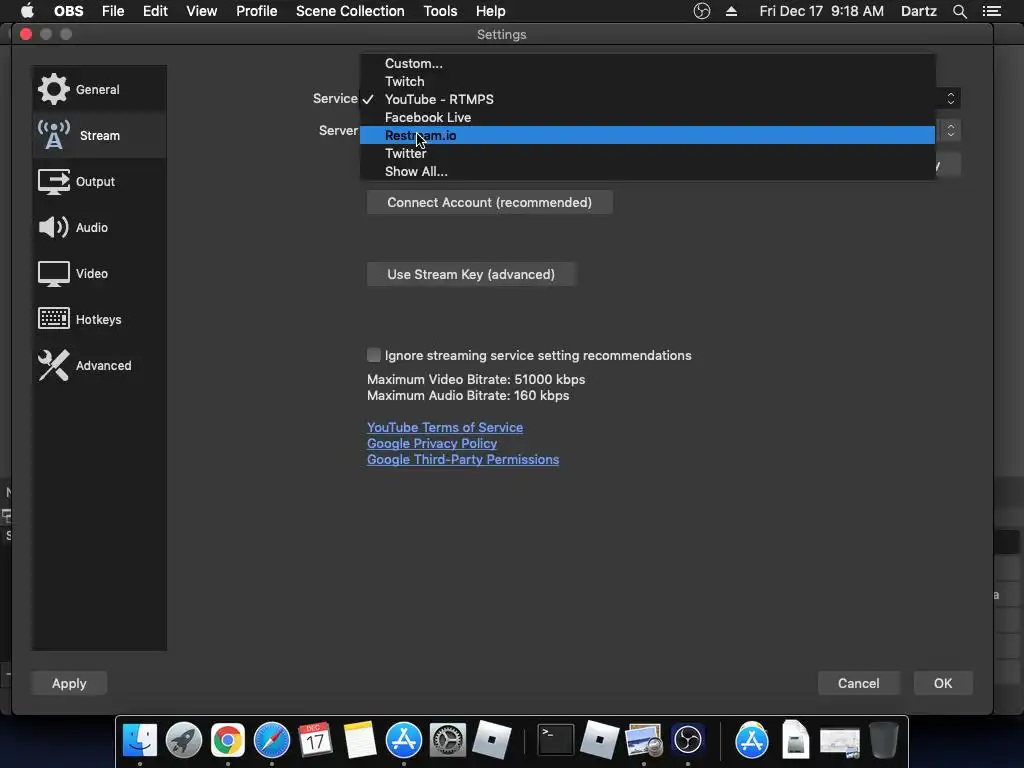Open the Edit menu

155,11
